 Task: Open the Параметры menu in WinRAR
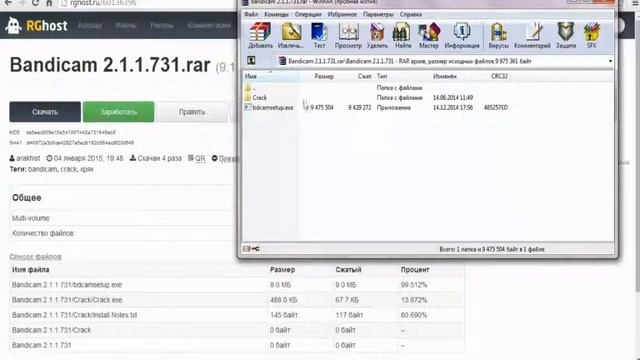click(x=378, y=14)
